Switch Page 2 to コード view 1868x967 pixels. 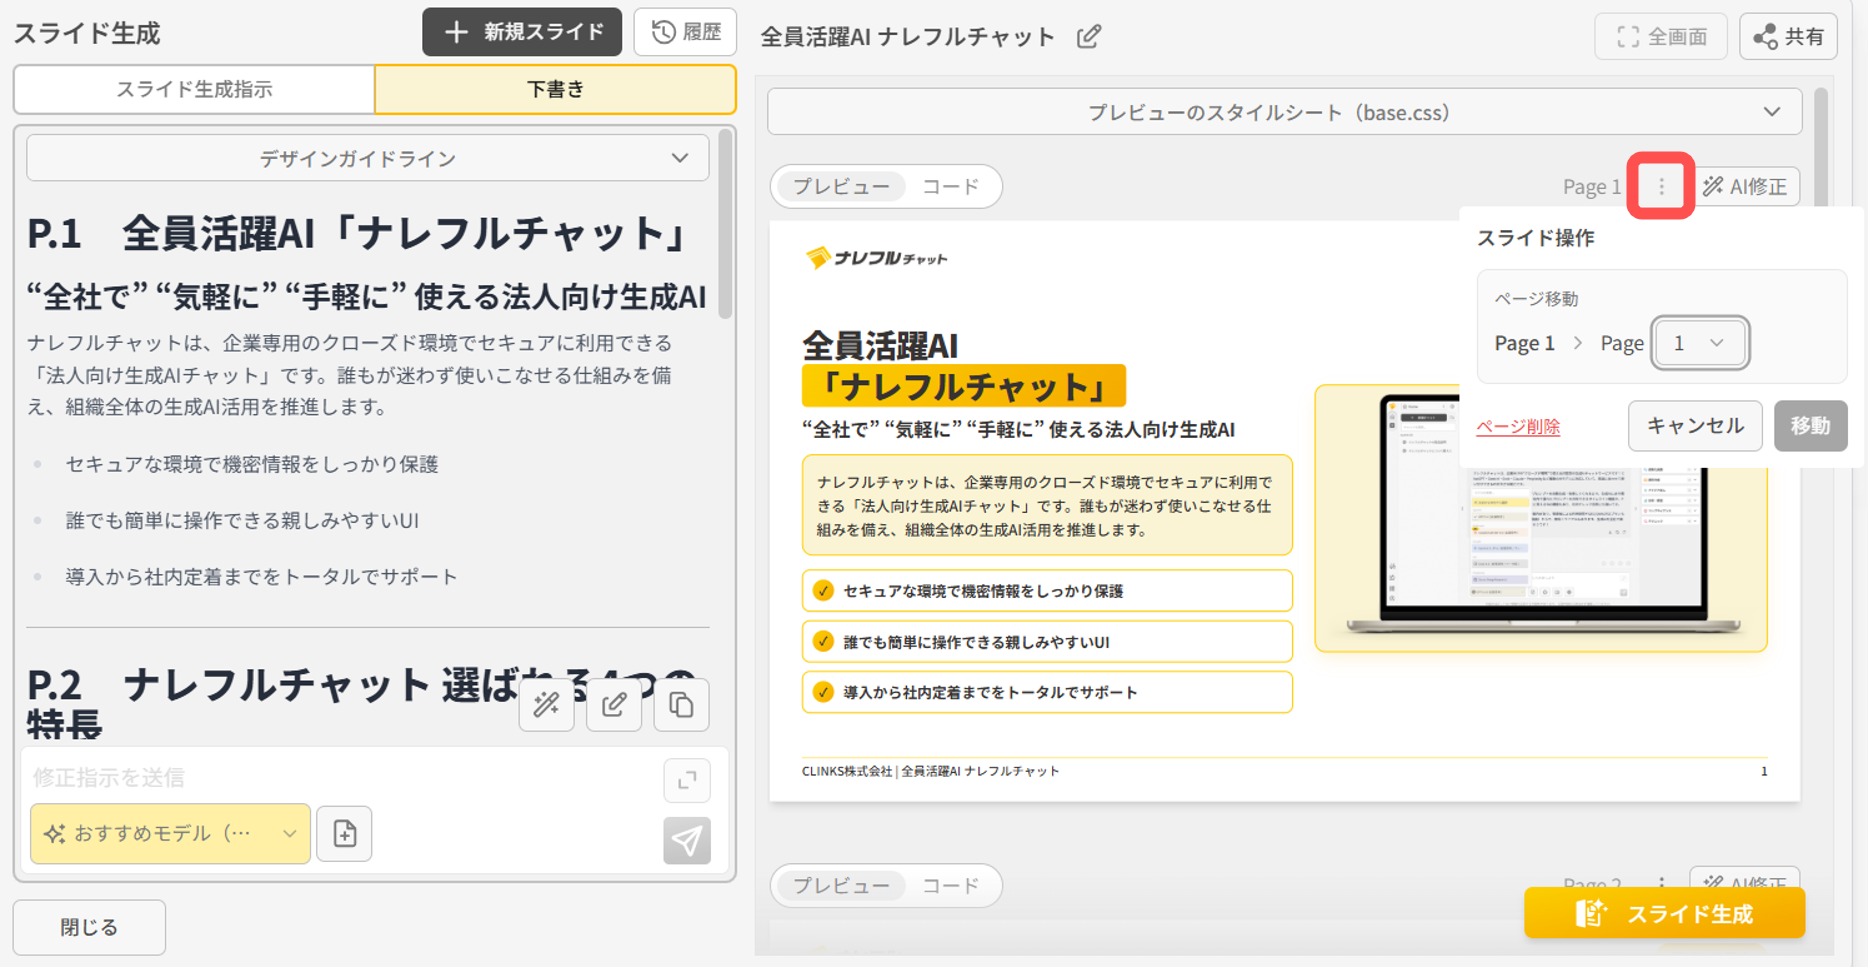click(951, 885)
